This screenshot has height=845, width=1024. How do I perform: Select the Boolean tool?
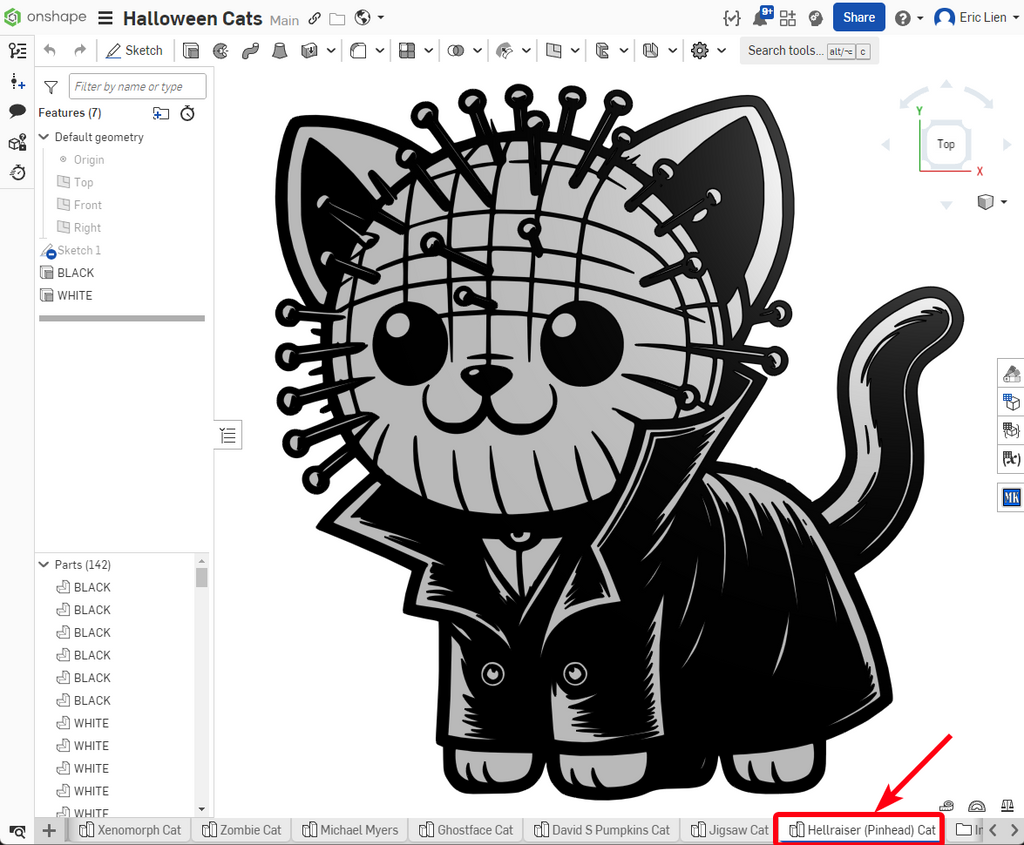click(456, 50)
